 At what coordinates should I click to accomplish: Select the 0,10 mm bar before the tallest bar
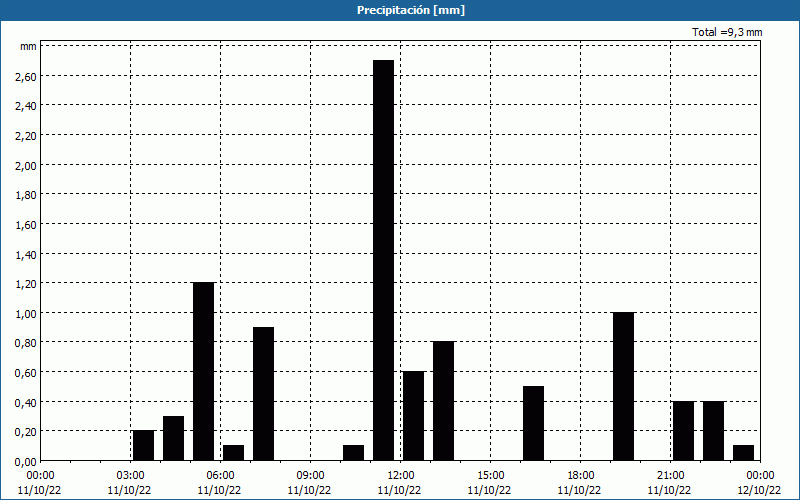[x=354, y=453]
